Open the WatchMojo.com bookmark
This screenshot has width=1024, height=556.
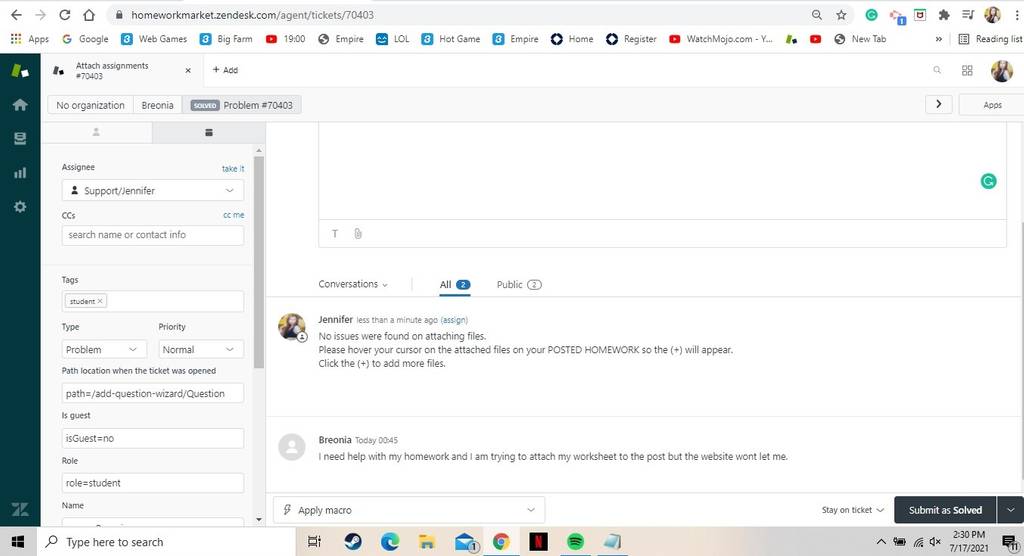[720, 39]
